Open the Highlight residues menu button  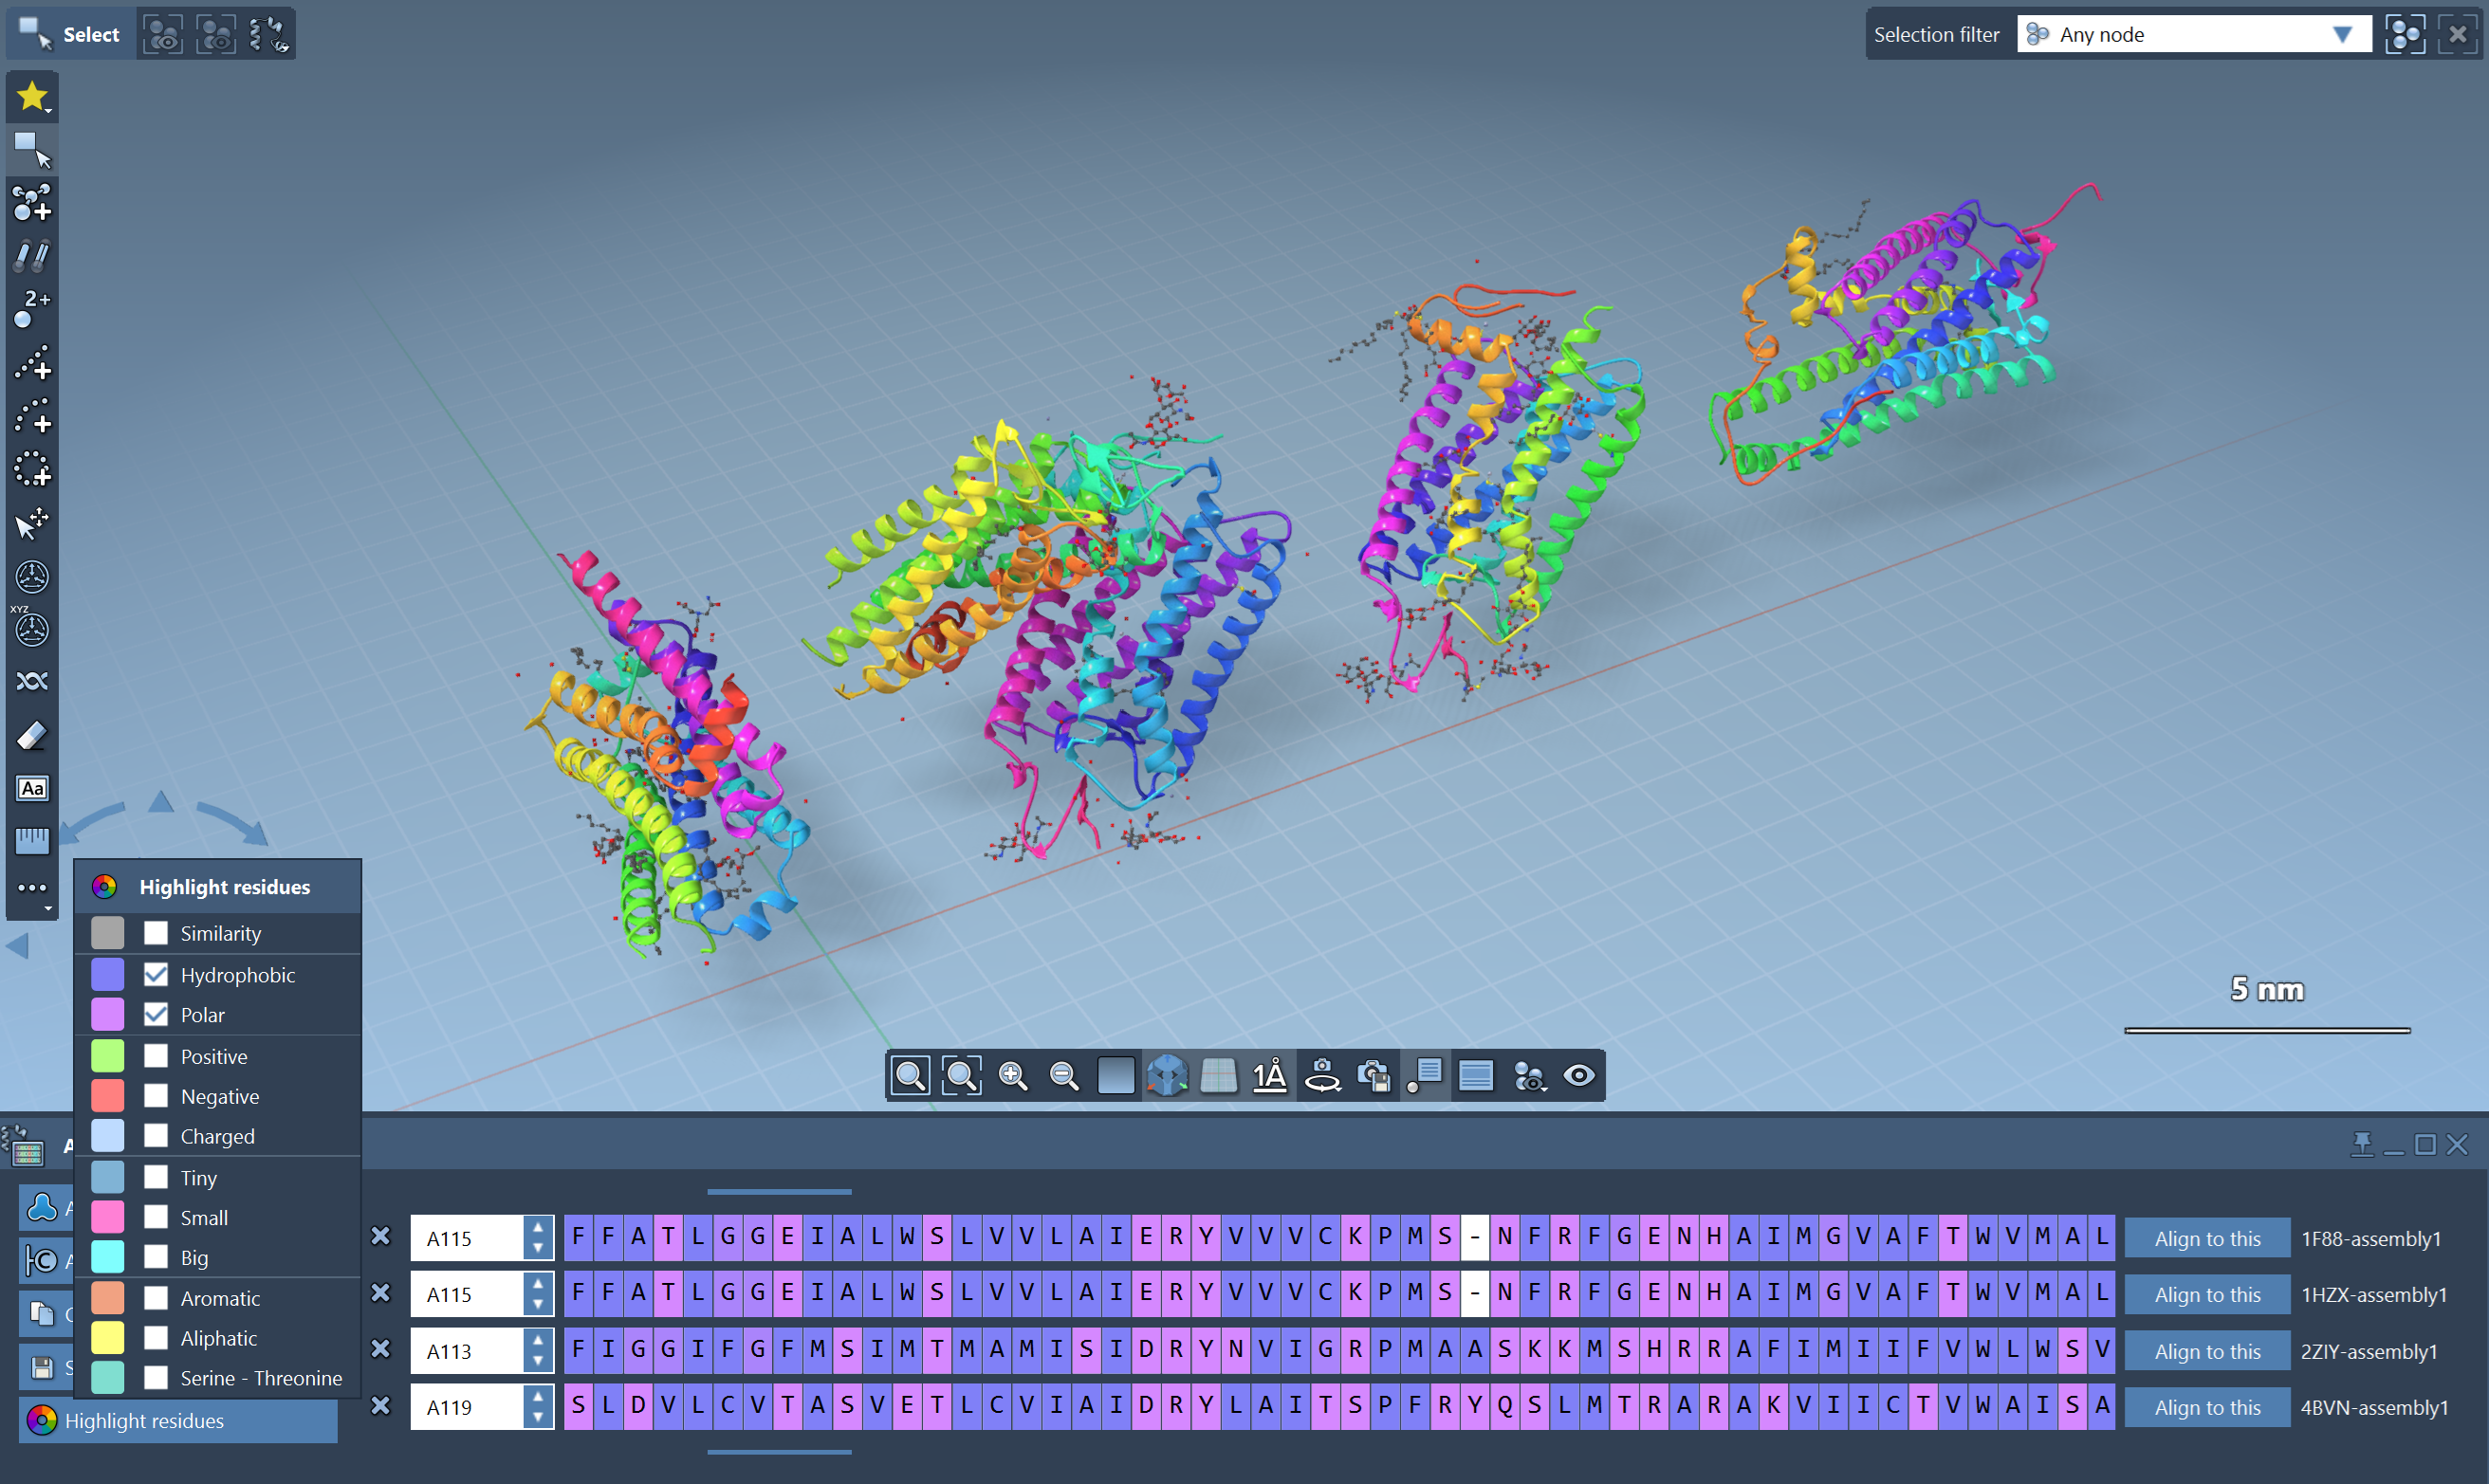click(x=178, y=1420)
